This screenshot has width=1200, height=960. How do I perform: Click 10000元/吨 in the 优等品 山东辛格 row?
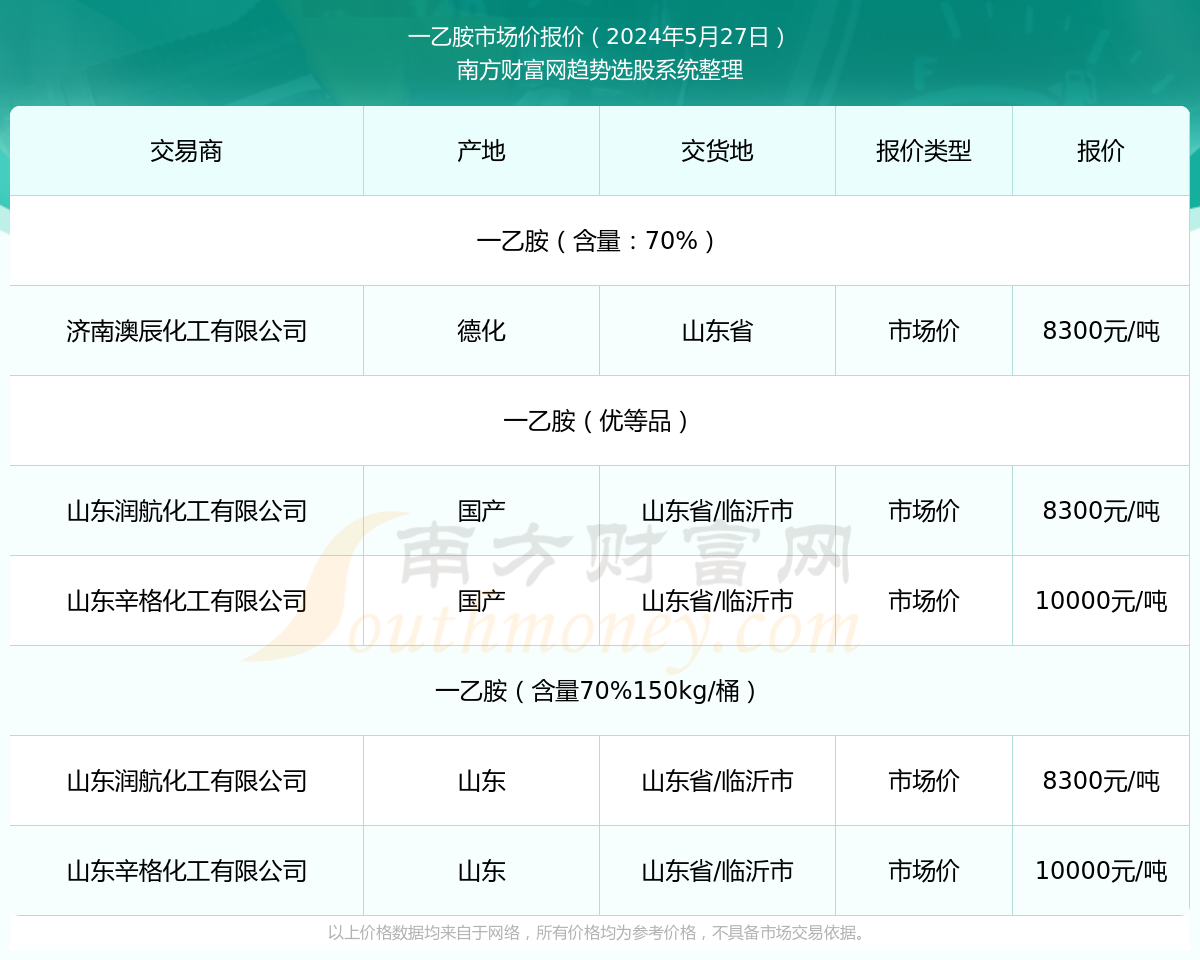1101,601
